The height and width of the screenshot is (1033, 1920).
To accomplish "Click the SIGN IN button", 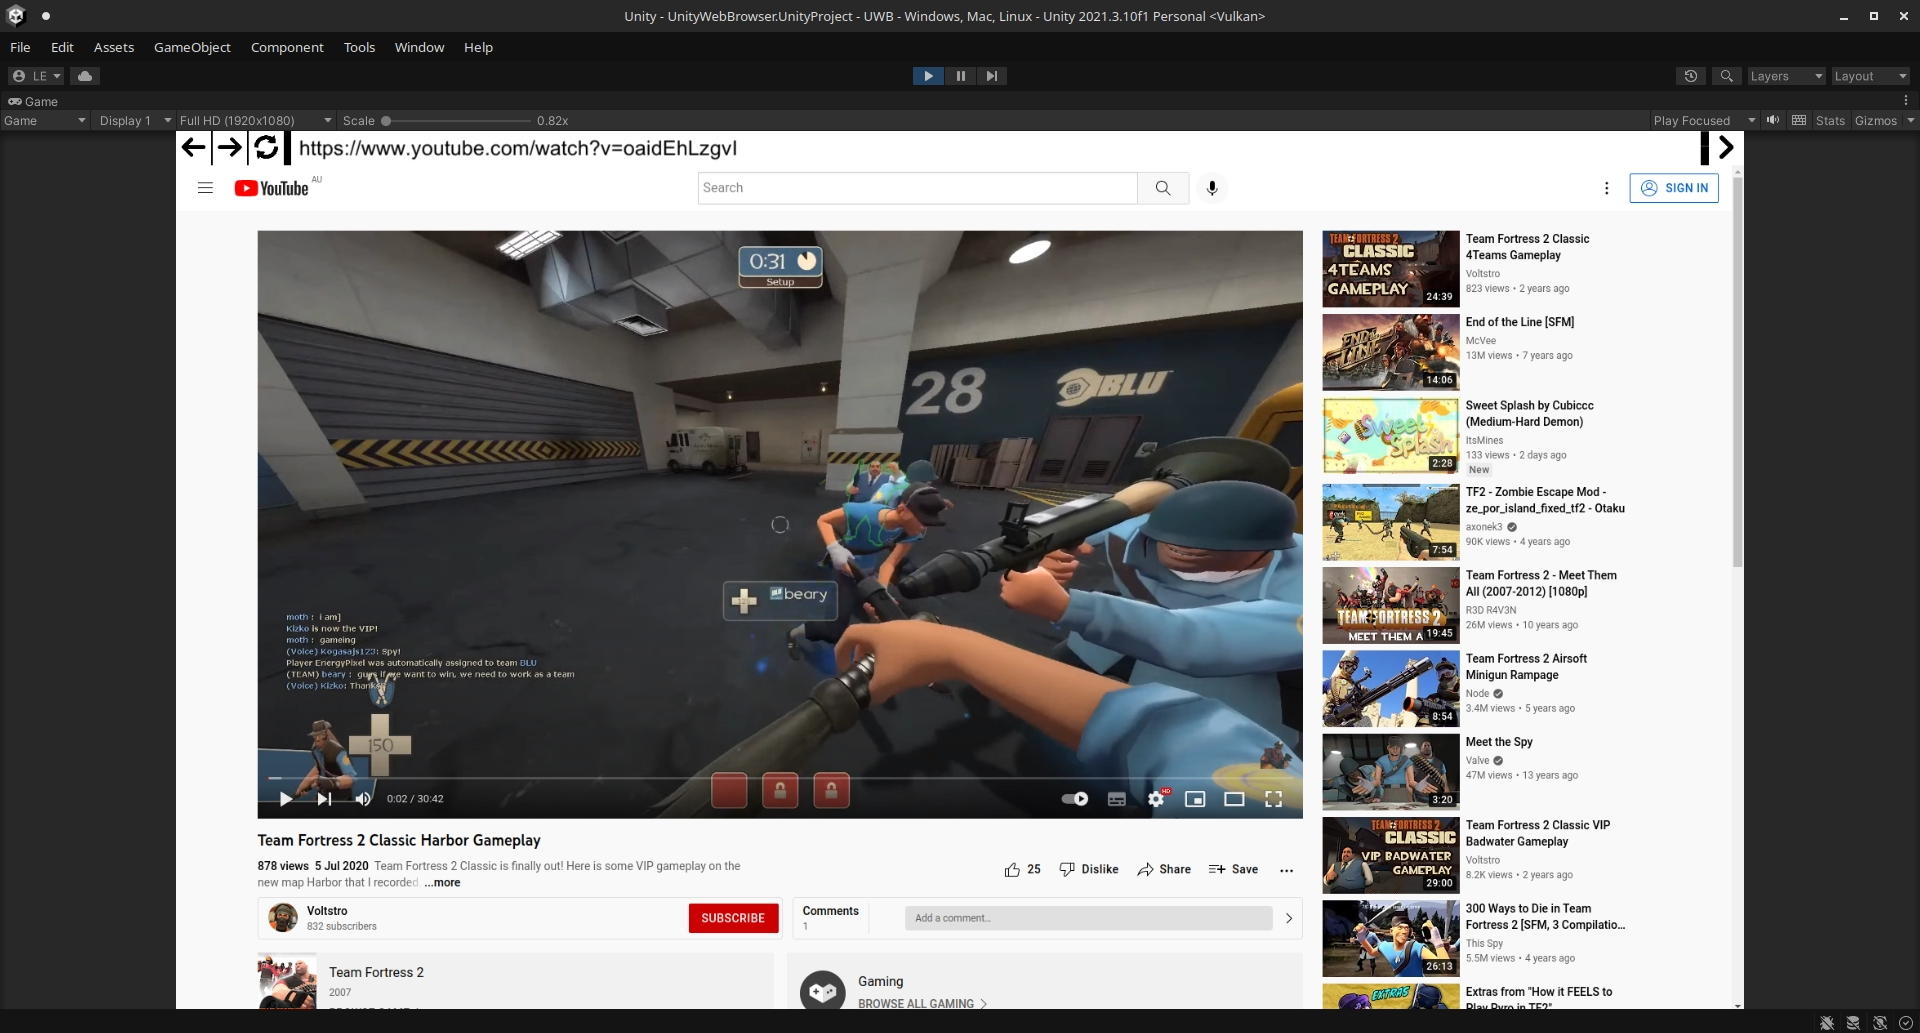I will (x=1674, y=188).
